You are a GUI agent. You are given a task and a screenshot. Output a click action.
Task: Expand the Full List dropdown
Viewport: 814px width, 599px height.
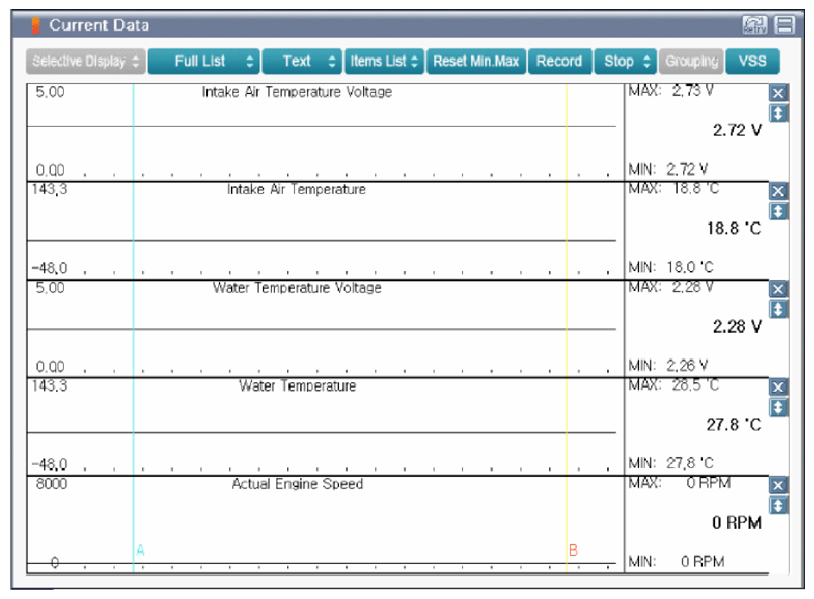point(204,61)
